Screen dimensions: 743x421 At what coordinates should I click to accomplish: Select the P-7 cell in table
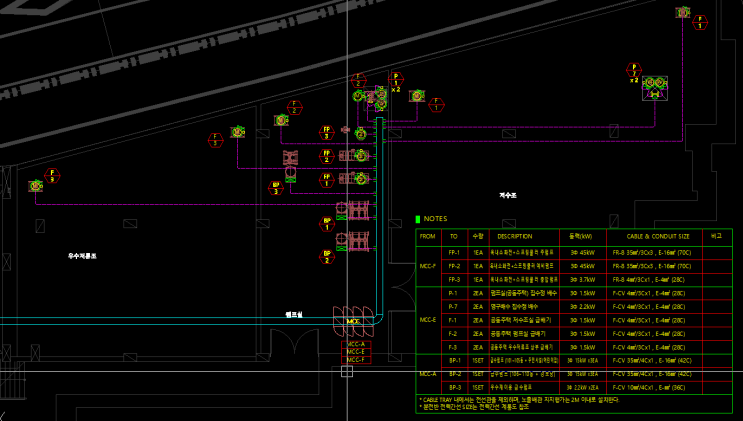[x=453, y=307]
